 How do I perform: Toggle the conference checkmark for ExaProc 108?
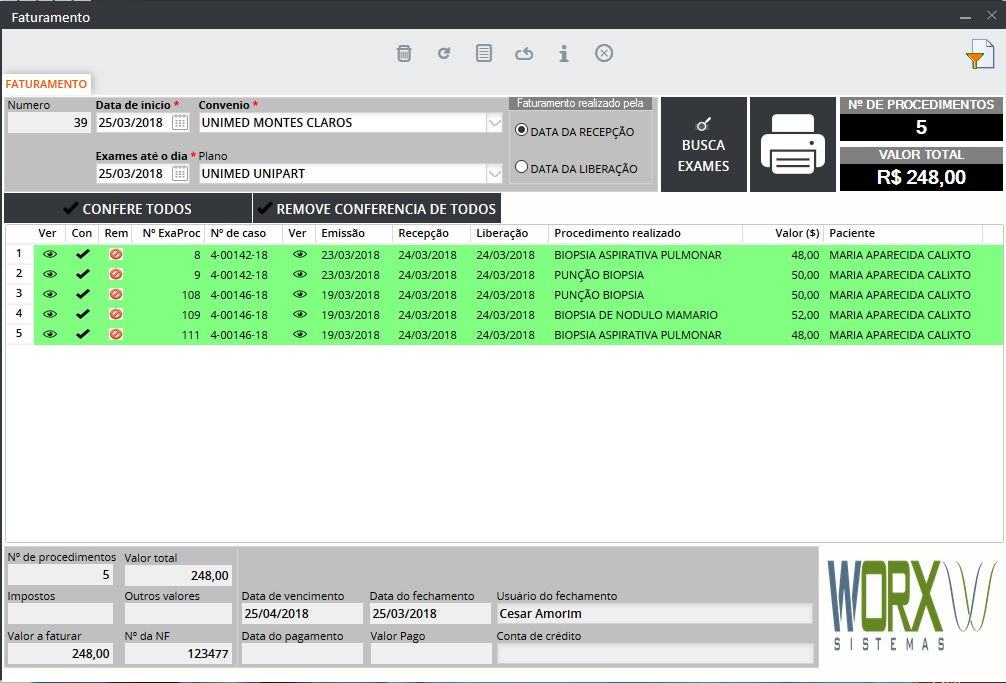(83, 294)
